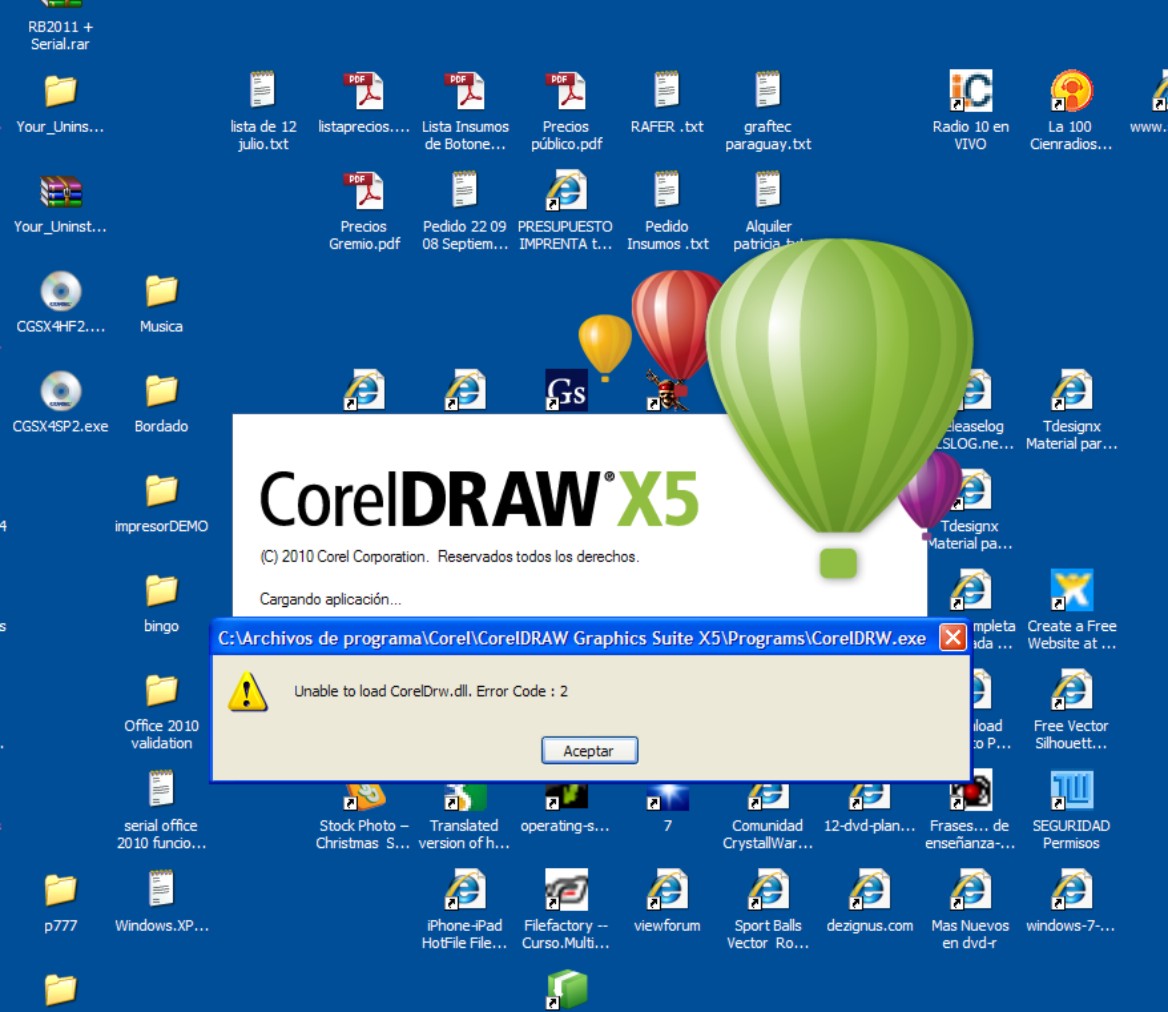Select the Musica folder icon
The width and height of the screenshot is (1168, 1012).
[161, 292]
